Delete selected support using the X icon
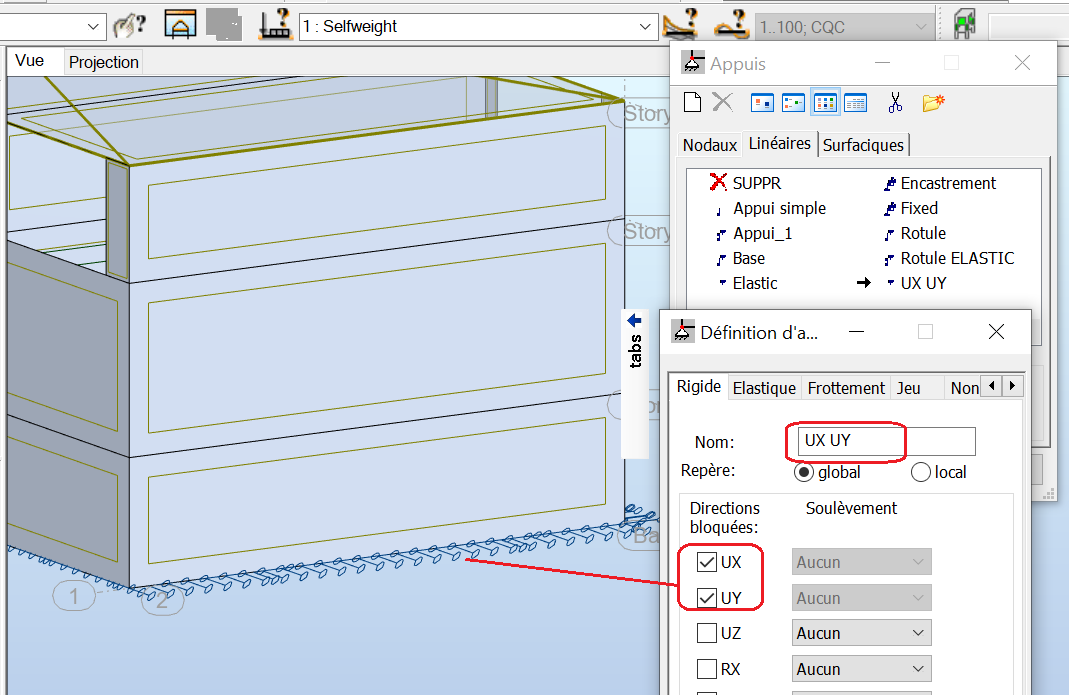1069x695 pixels. tap(720, 101)
